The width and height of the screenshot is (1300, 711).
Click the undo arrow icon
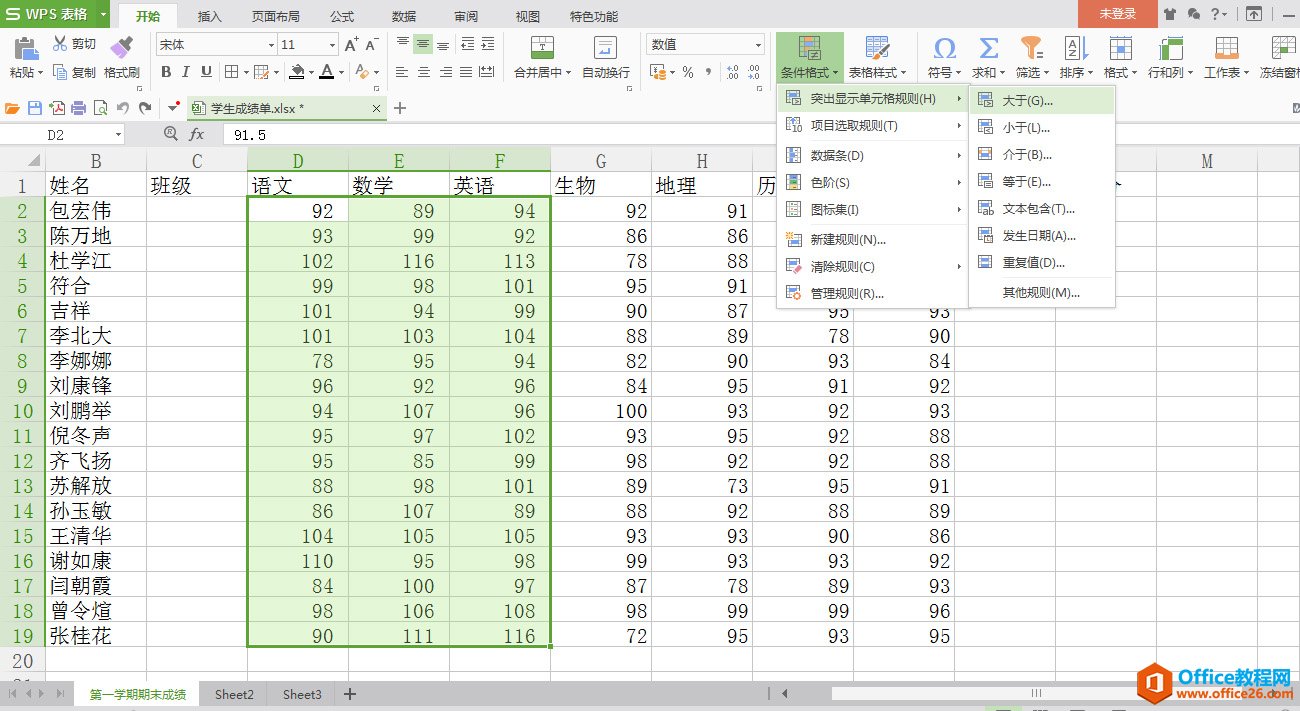[x=123, y=108]
